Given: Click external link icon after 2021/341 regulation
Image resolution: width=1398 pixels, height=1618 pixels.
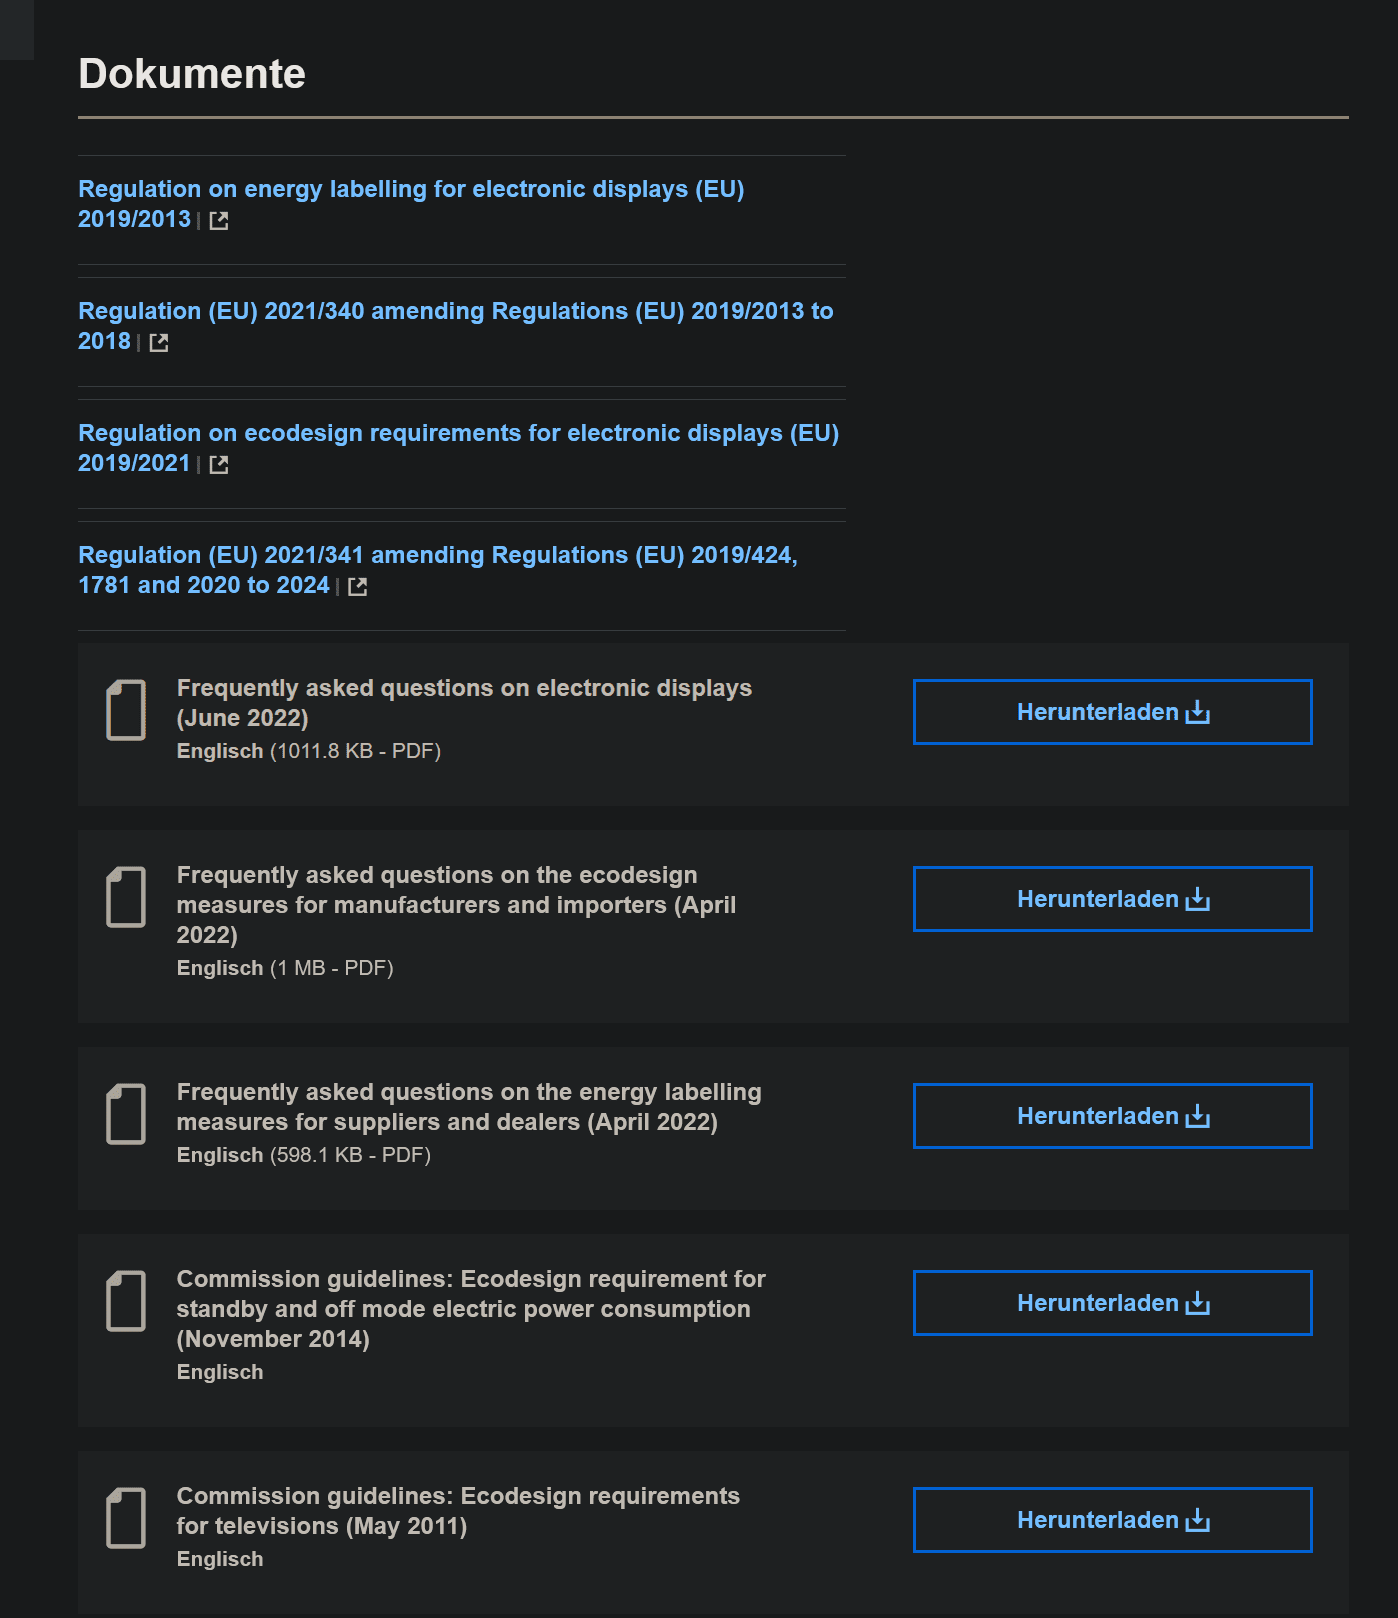Looking at the screenshot, I should click(358, 587).
